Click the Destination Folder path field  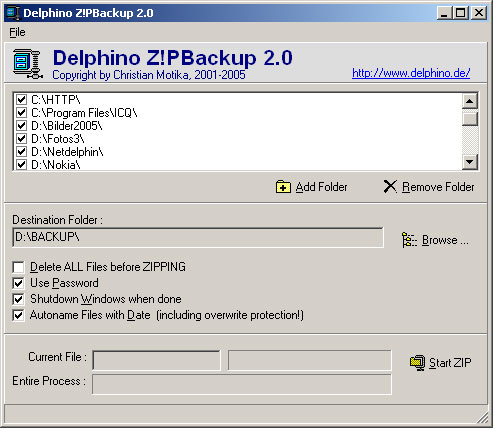(x=198, y=238)
